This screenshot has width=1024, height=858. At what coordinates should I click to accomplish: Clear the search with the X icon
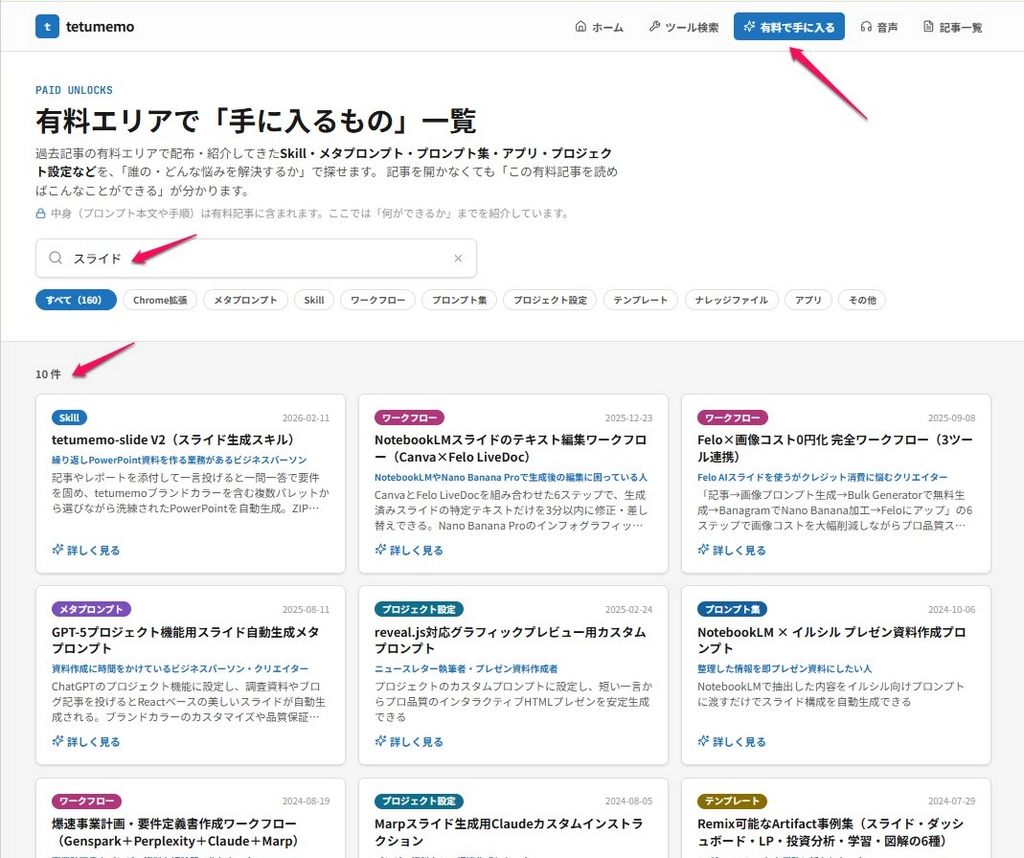click(458, 258)
